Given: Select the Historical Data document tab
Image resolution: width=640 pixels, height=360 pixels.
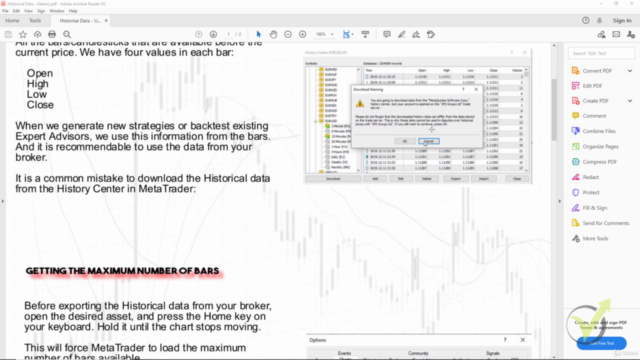Looking at the screenshot, I should pos(80,20).
